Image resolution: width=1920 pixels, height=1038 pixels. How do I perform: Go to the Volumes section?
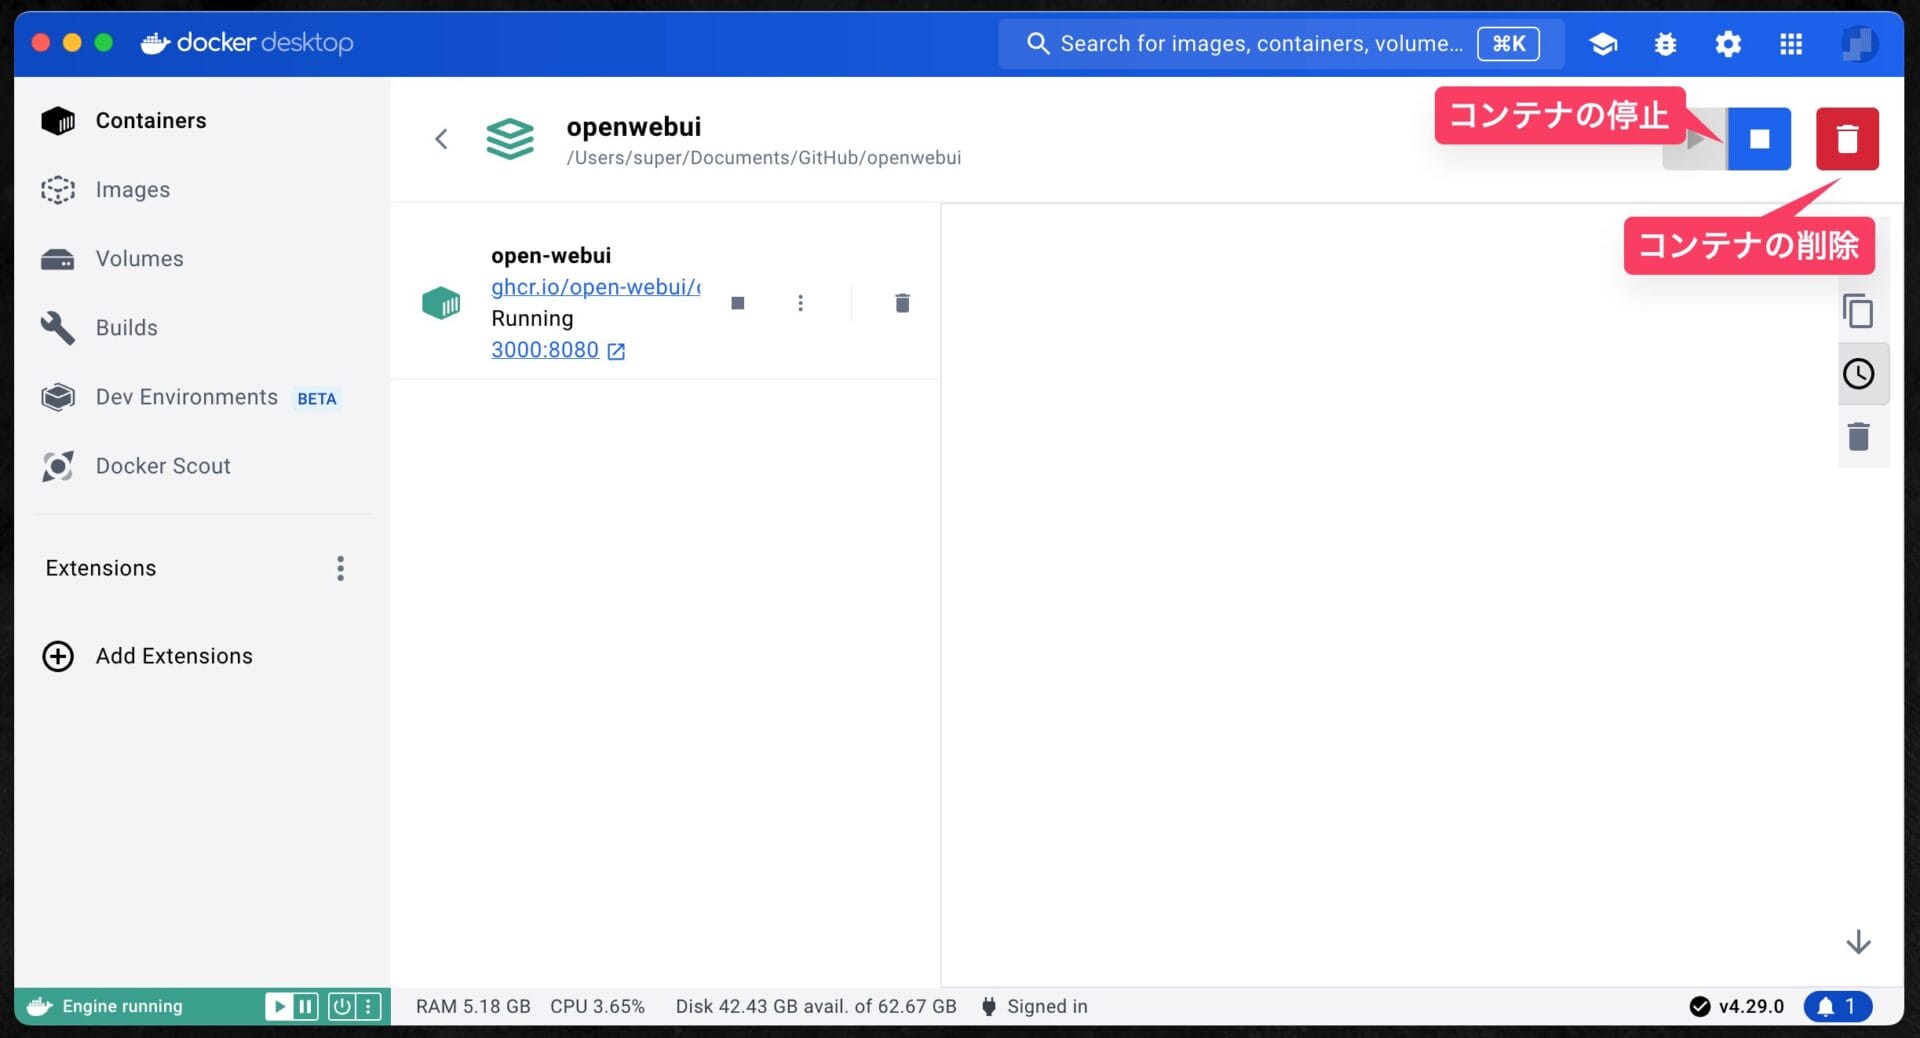tap(139, 259)
